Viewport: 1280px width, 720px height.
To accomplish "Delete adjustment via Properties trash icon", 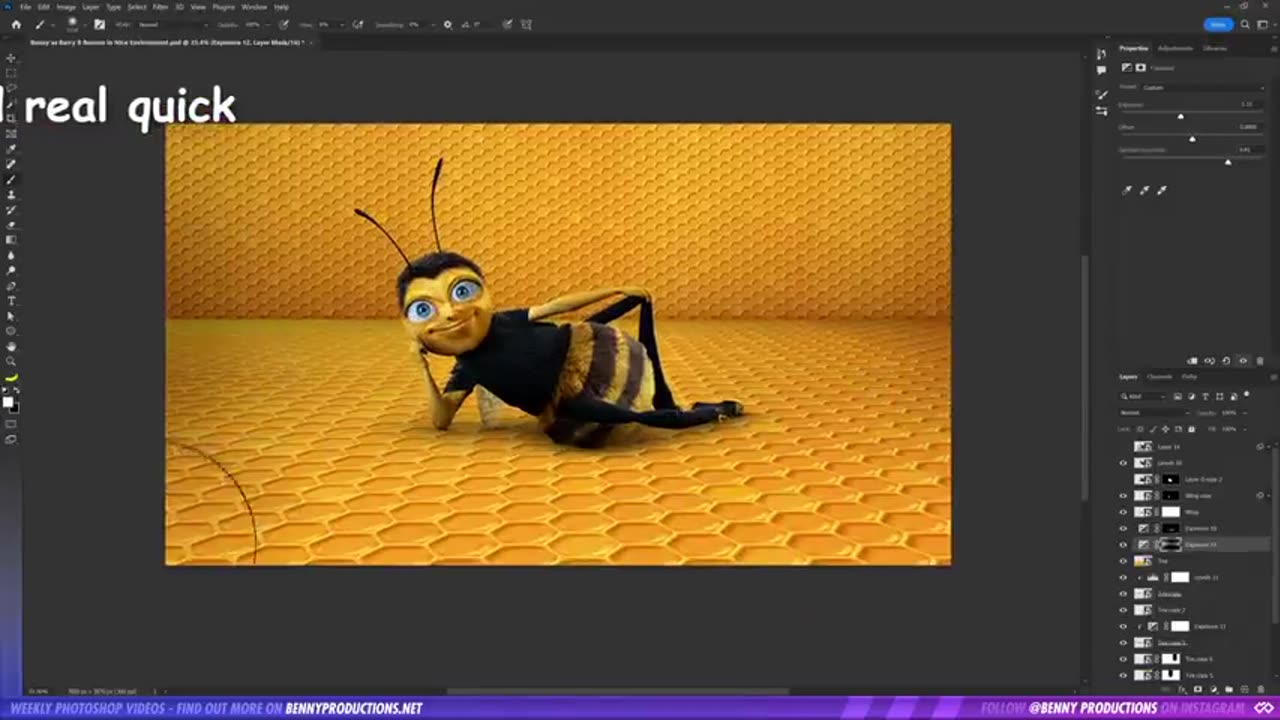I will (1260, 361).
